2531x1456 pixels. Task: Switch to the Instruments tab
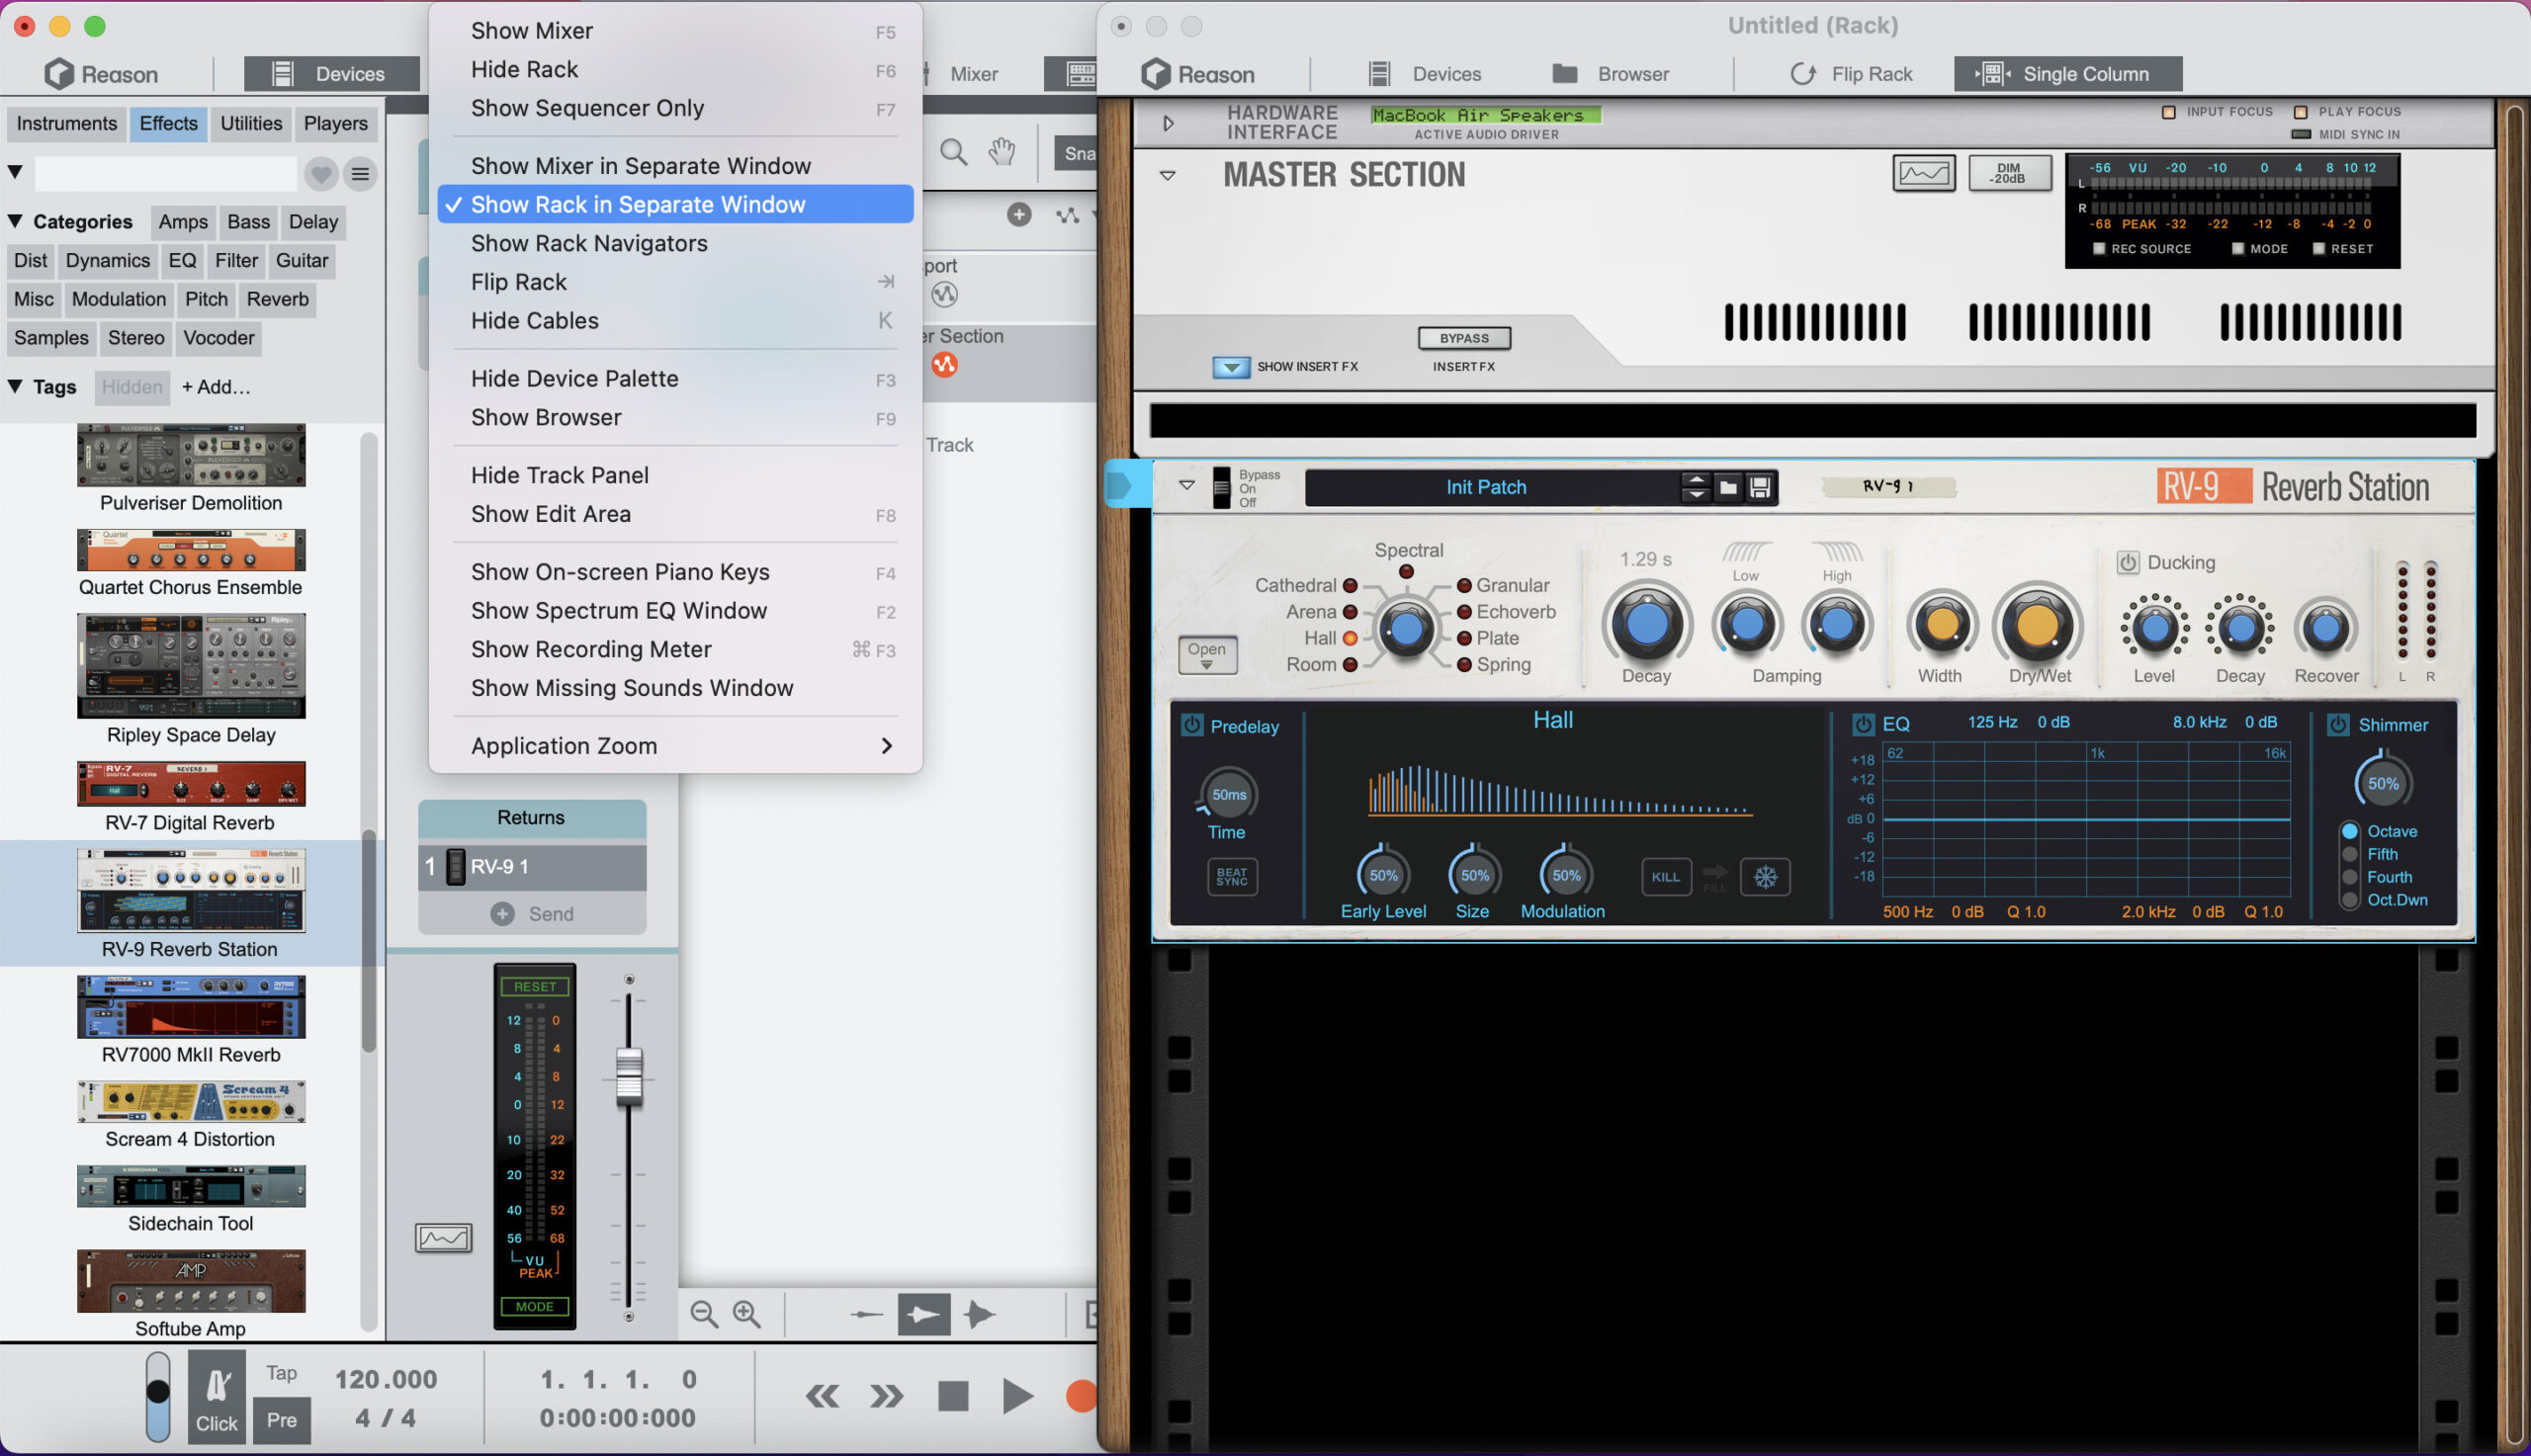(67, 123)
